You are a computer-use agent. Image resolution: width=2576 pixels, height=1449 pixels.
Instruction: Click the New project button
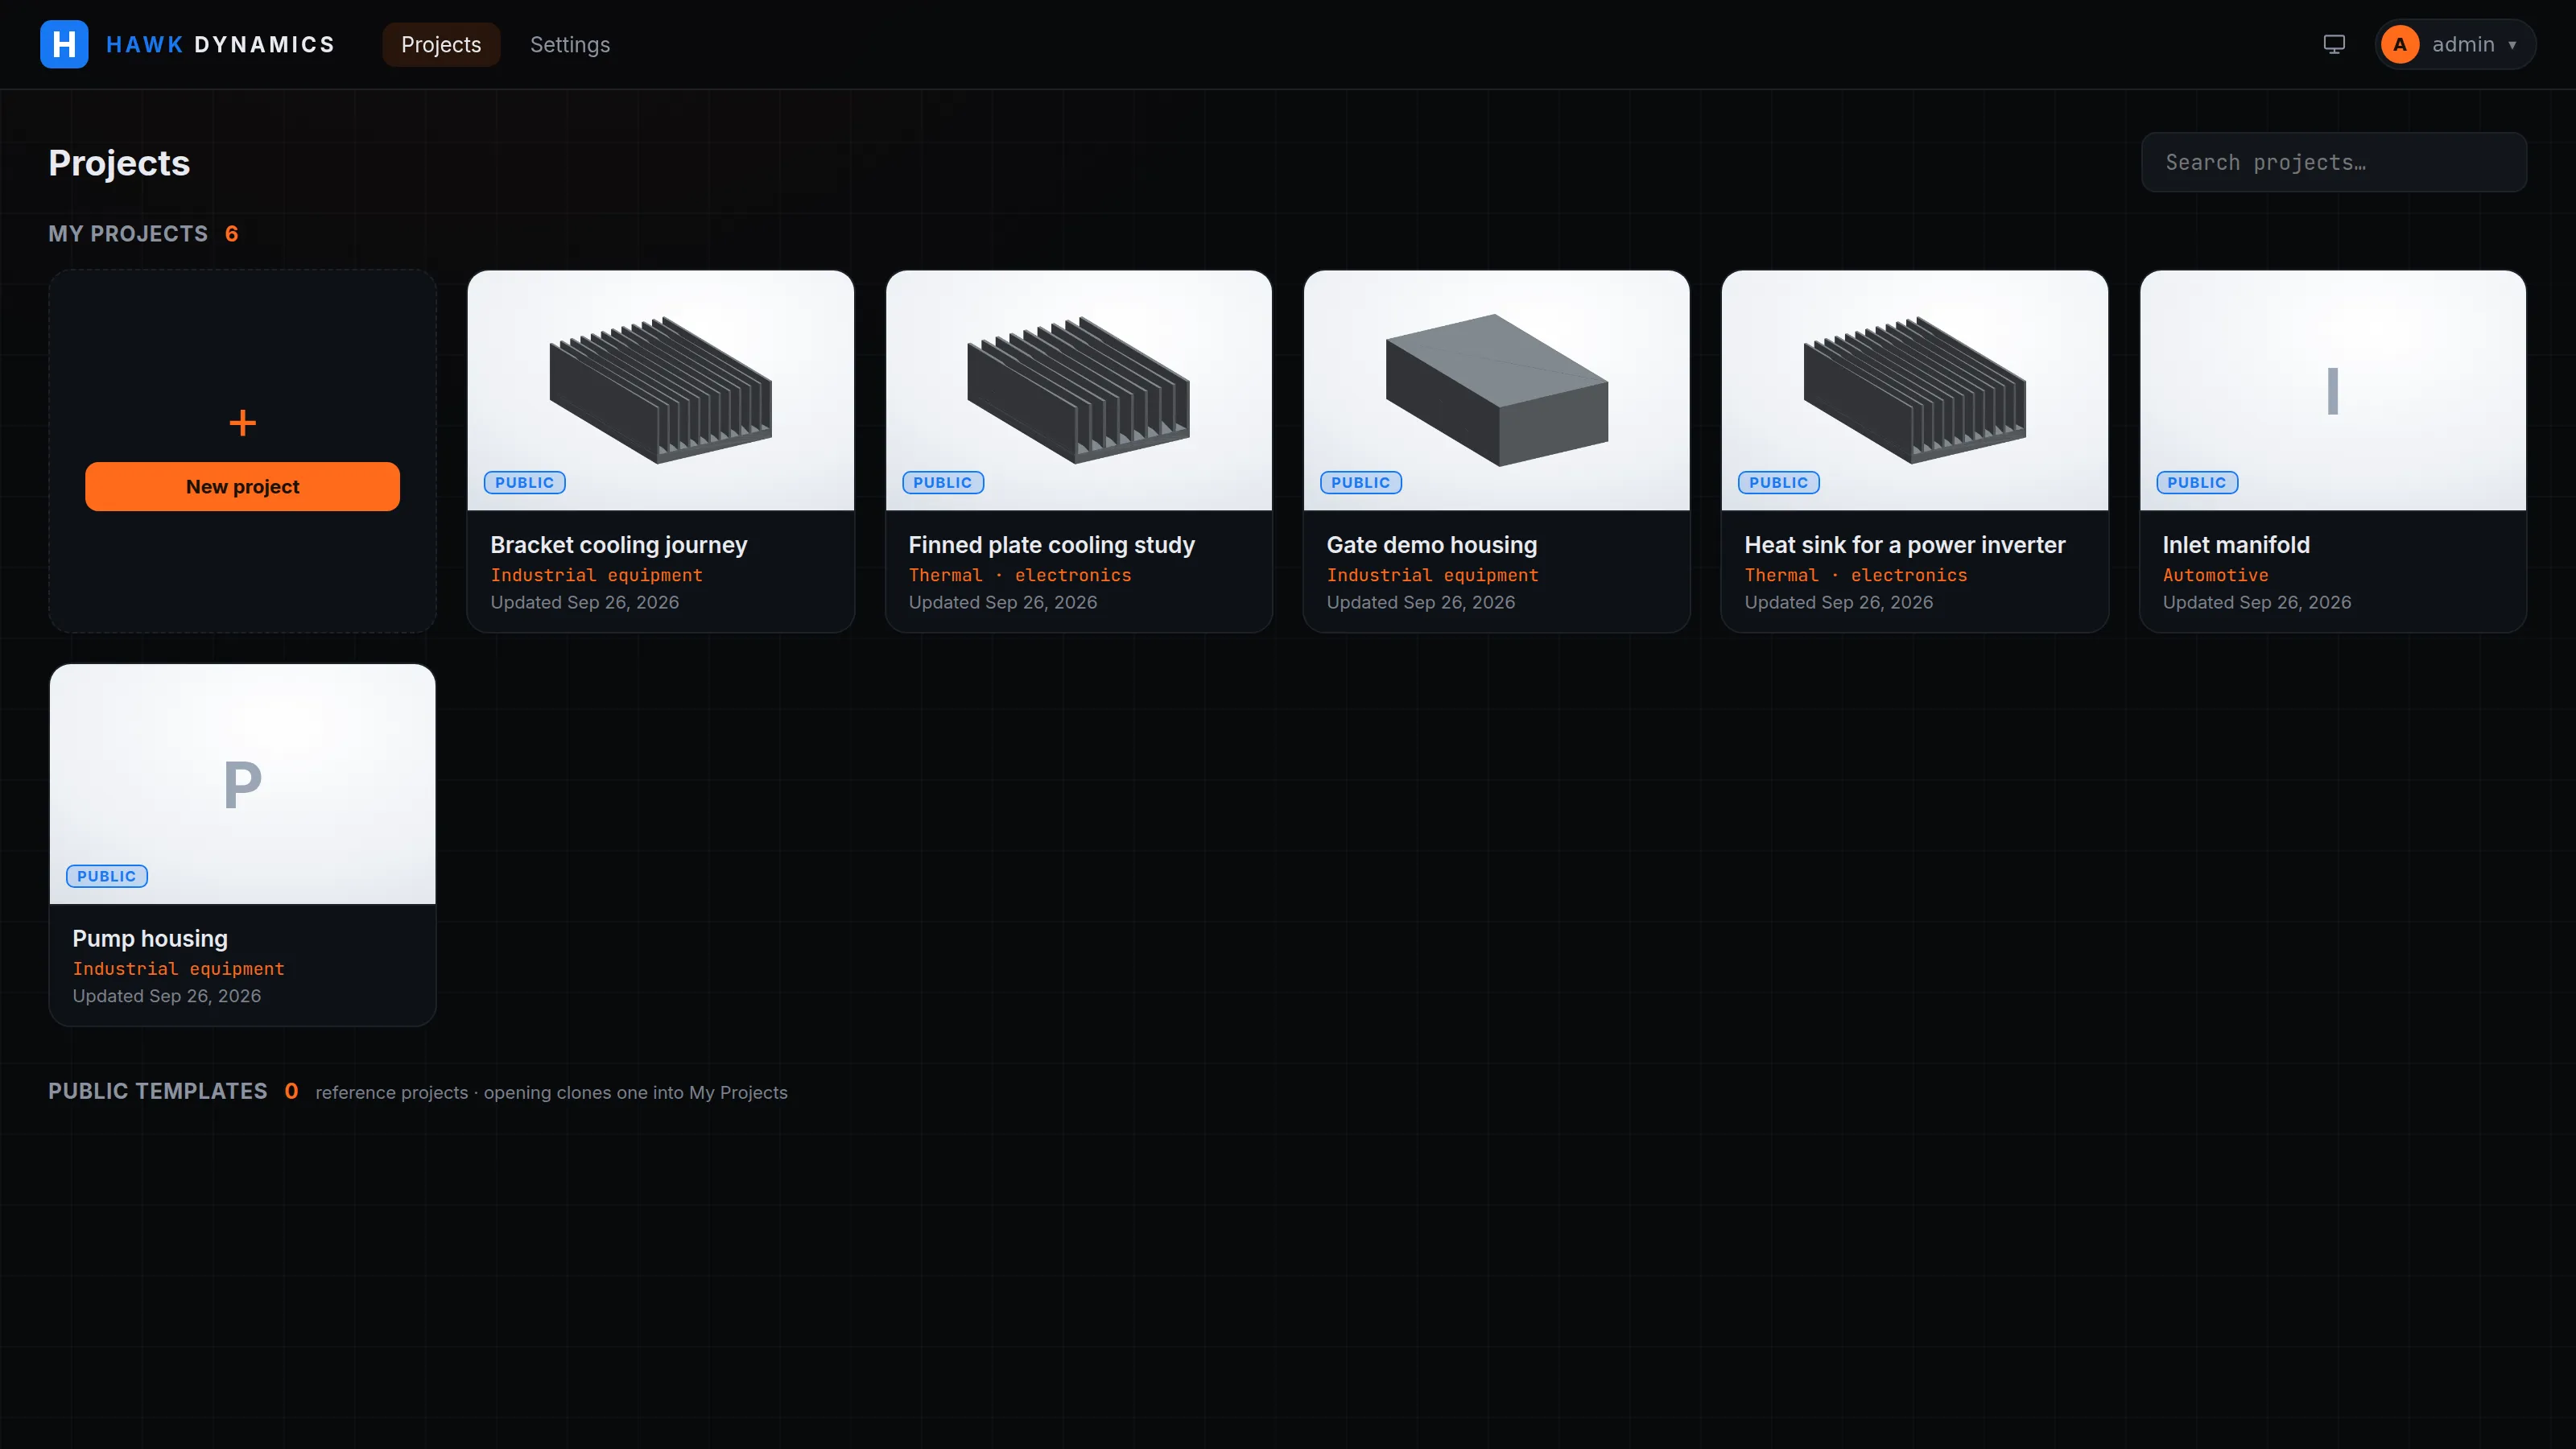(242, 486)
